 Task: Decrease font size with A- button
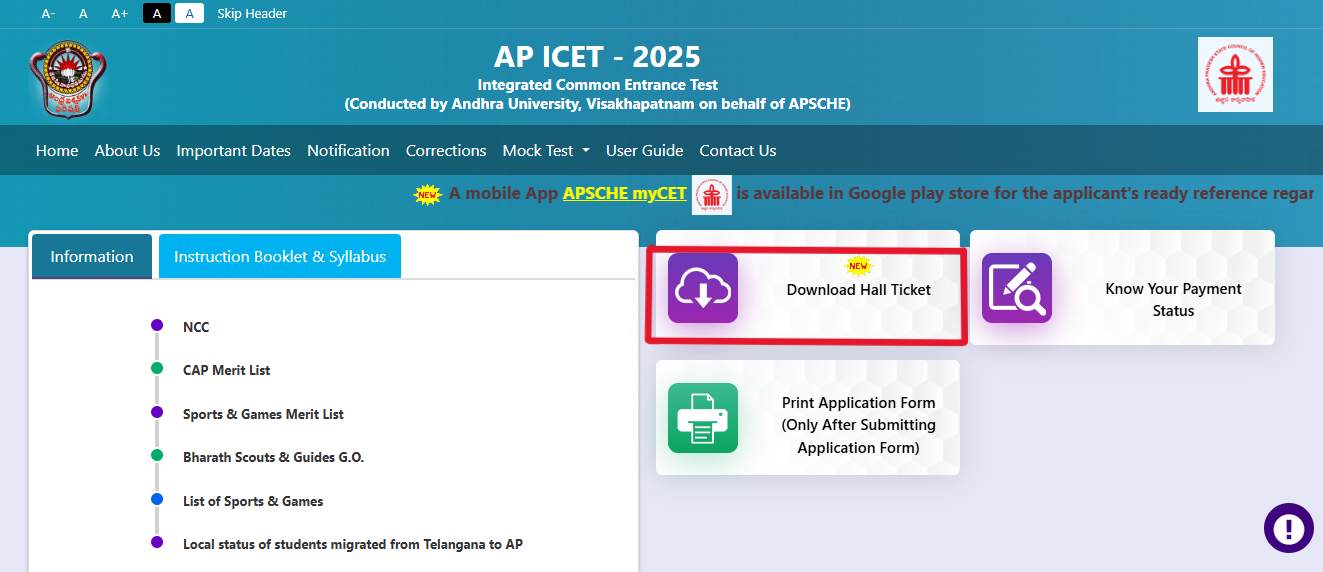(49, 13)
